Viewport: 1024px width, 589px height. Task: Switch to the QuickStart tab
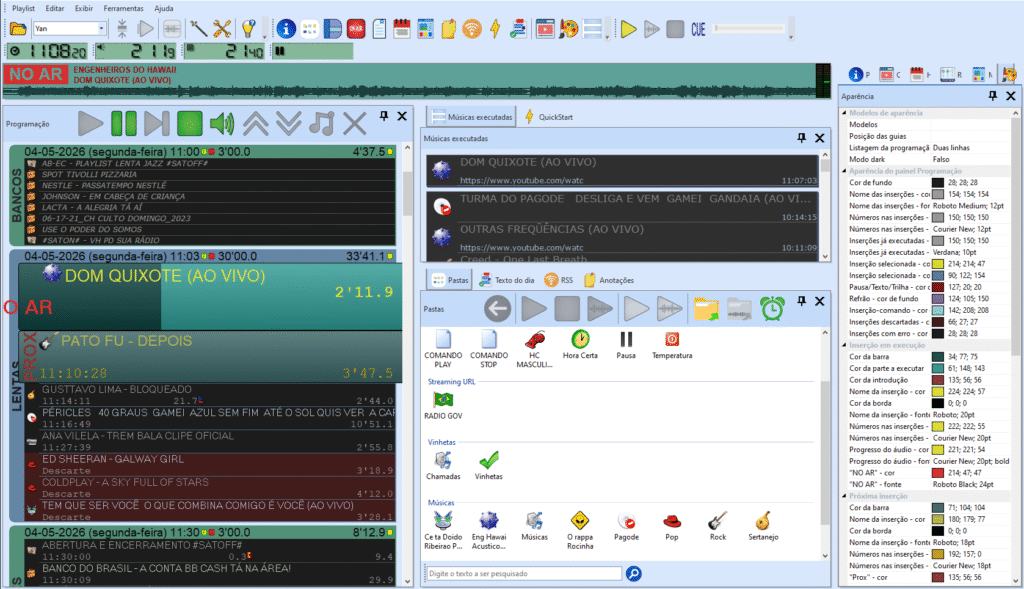(549, 117)
